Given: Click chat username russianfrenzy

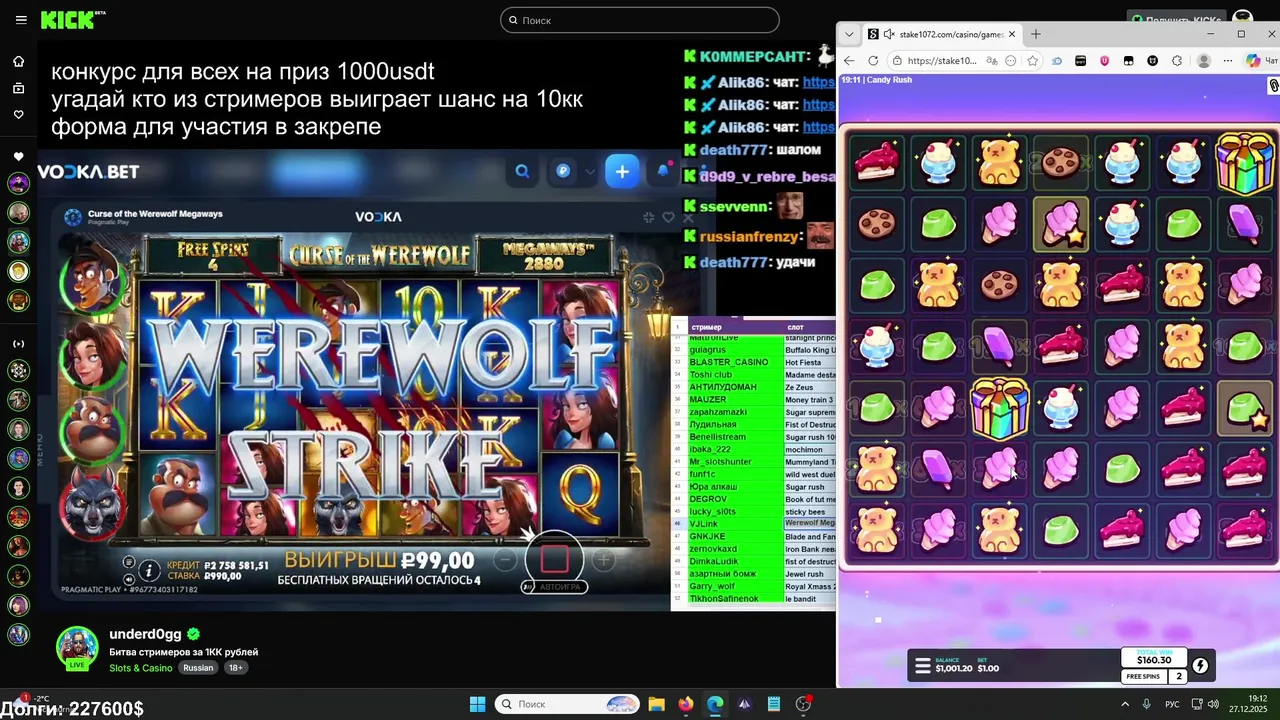Looking at the screenshot, I should coord(750,237).
